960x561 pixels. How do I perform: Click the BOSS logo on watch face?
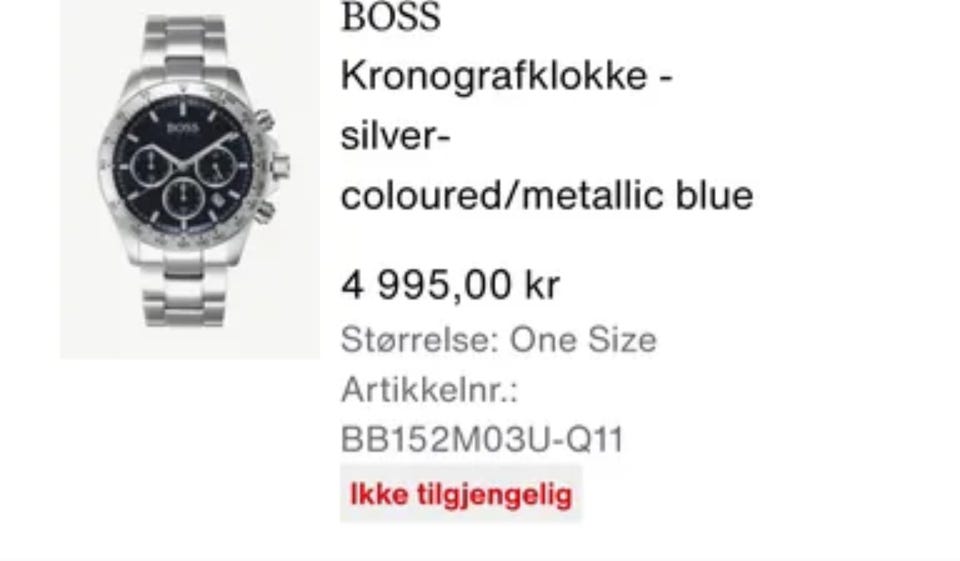click(x=183, y=128)
